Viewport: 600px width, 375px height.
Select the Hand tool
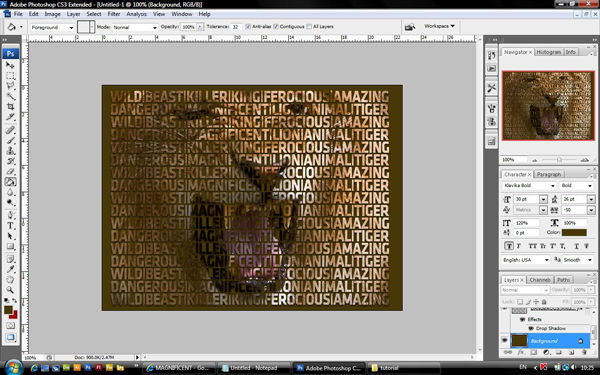(x=10, y=280)
